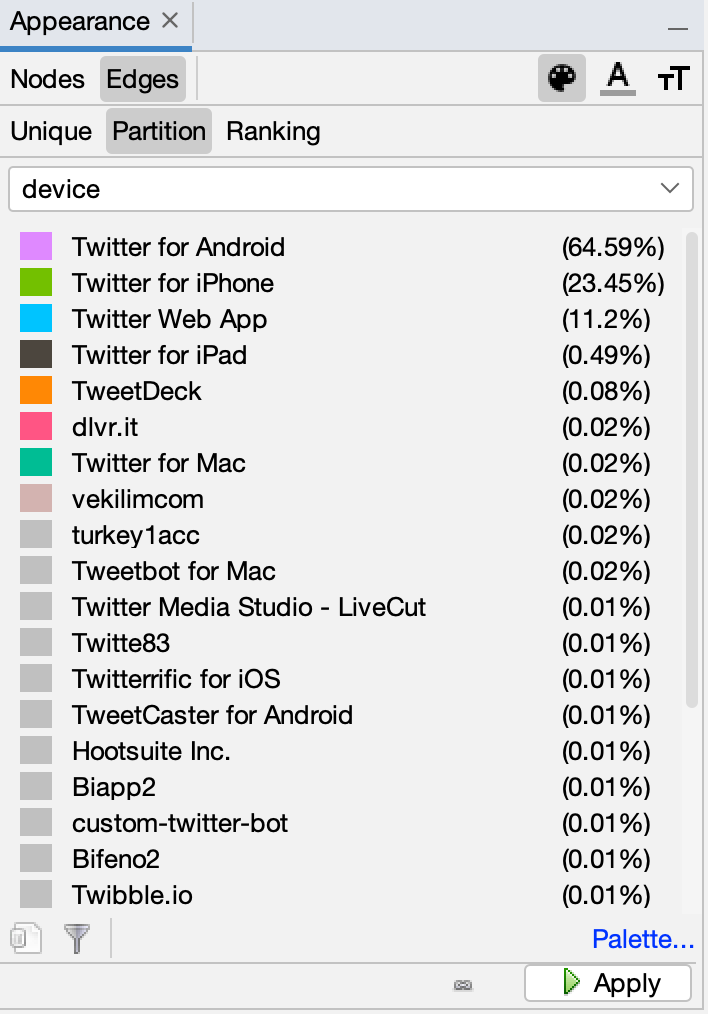
Task: Switch to Nodes element toggle
Action: click(48, 79)
